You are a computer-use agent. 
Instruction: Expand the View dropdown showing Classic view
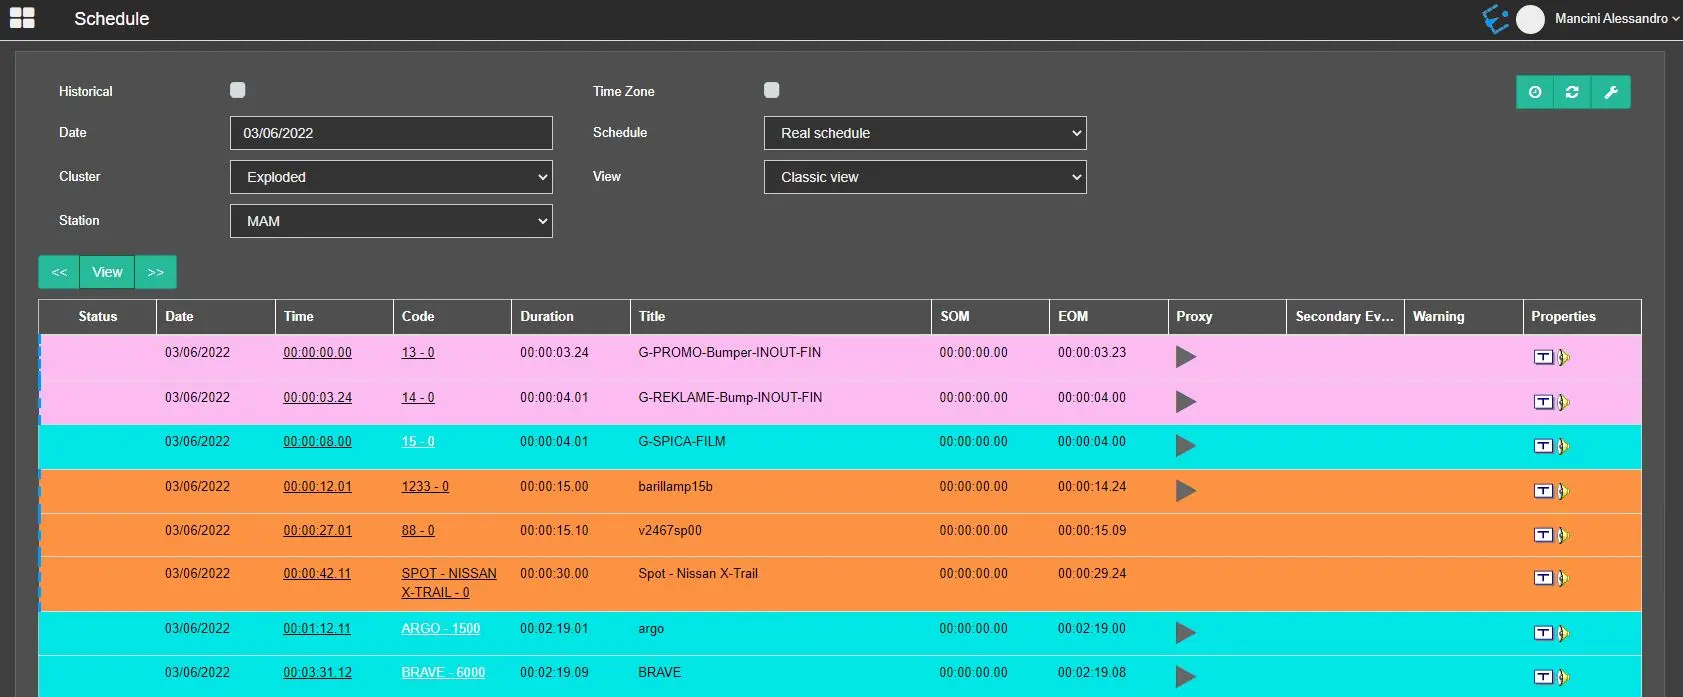tap(925, 177)
